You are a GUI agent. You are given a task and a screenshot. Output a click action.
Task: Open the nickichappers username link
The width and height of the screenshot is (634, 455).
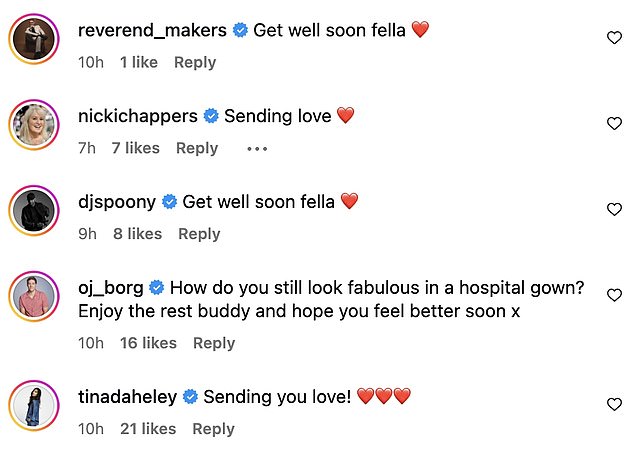[x=138, y=116]
